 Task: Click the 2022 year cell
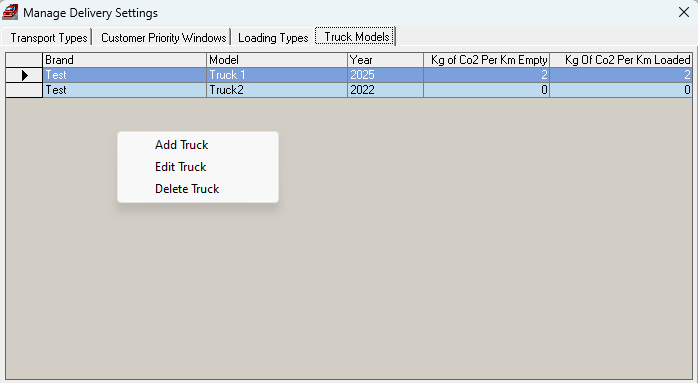386,90
